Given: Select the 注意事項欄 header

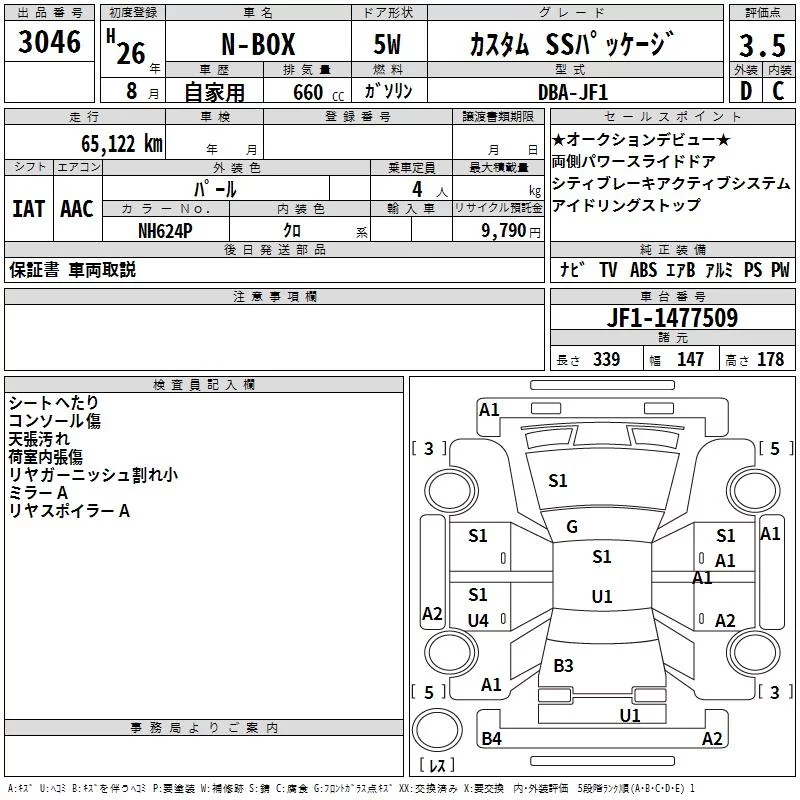Looking at the screenshot, I should [275, 296].
